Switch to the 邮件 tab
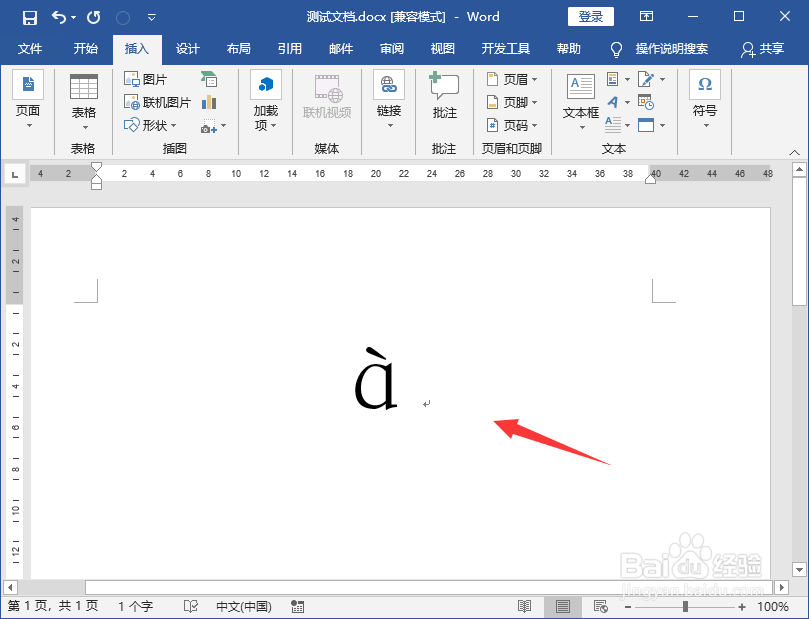The width and height of the screenshot is (809, 619). pos(341,48)
